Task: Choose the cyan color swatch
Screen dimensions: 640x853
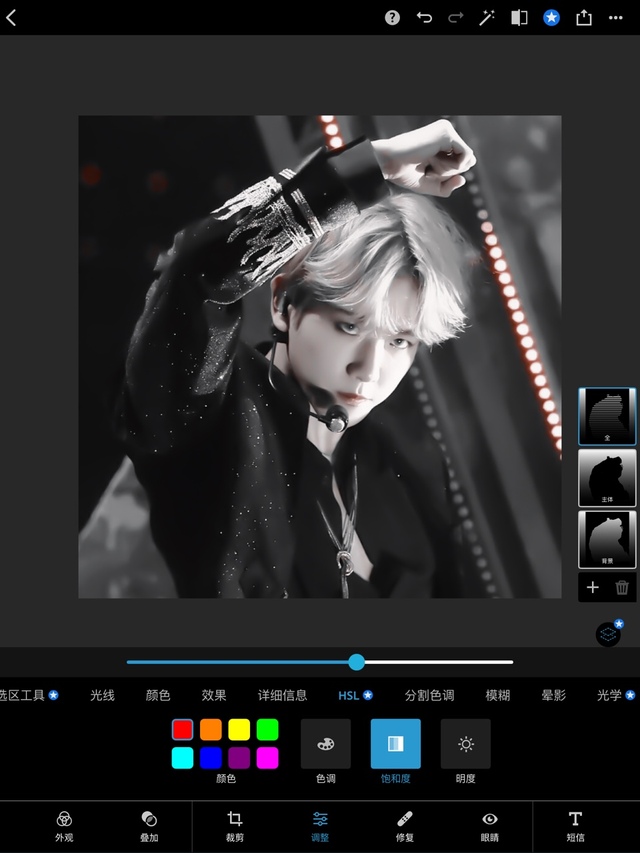Action: tap(182, 758)
